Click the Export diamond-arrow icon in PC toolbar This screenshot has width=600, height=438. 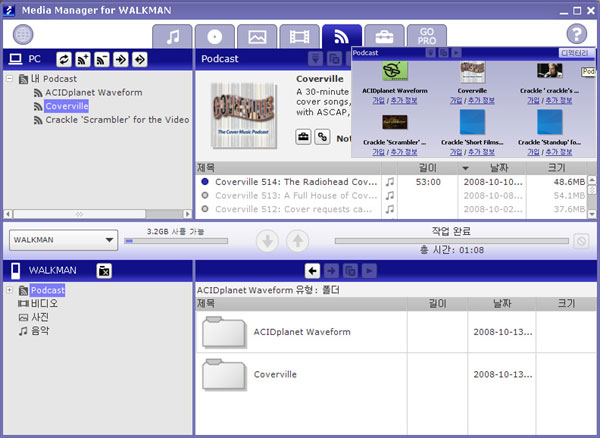point(140,59)
